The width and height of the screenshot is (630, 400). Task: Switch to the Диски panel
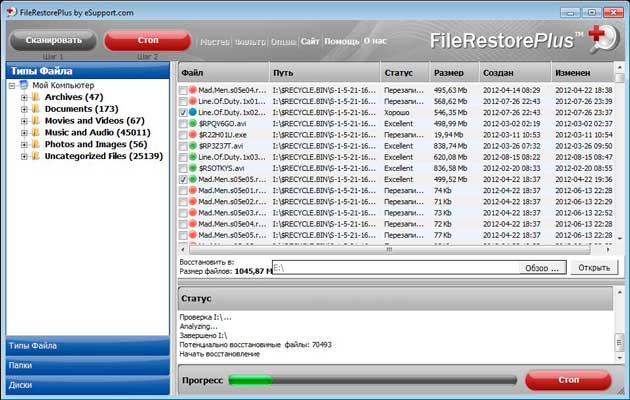(88, 385)
